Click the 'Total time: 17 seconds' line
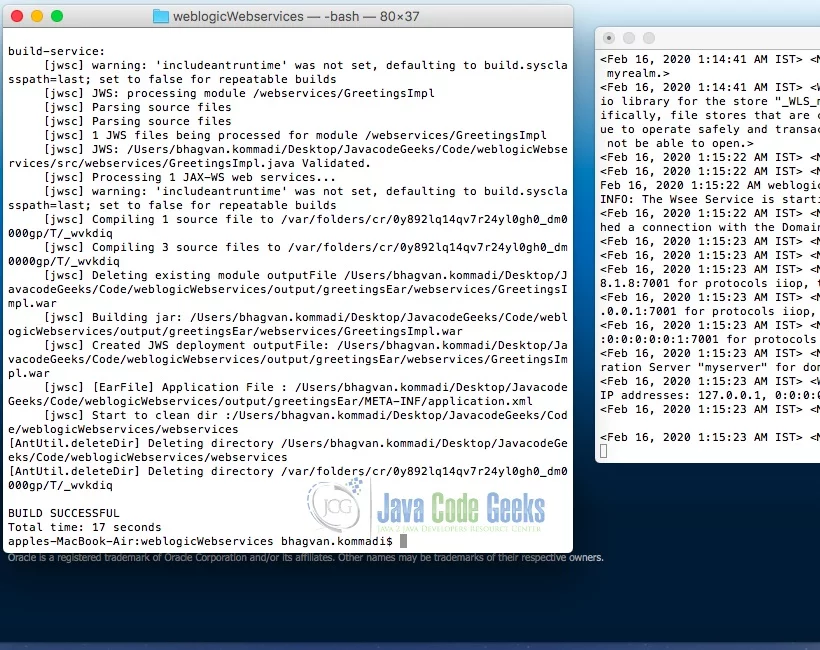 pos(85,527)
